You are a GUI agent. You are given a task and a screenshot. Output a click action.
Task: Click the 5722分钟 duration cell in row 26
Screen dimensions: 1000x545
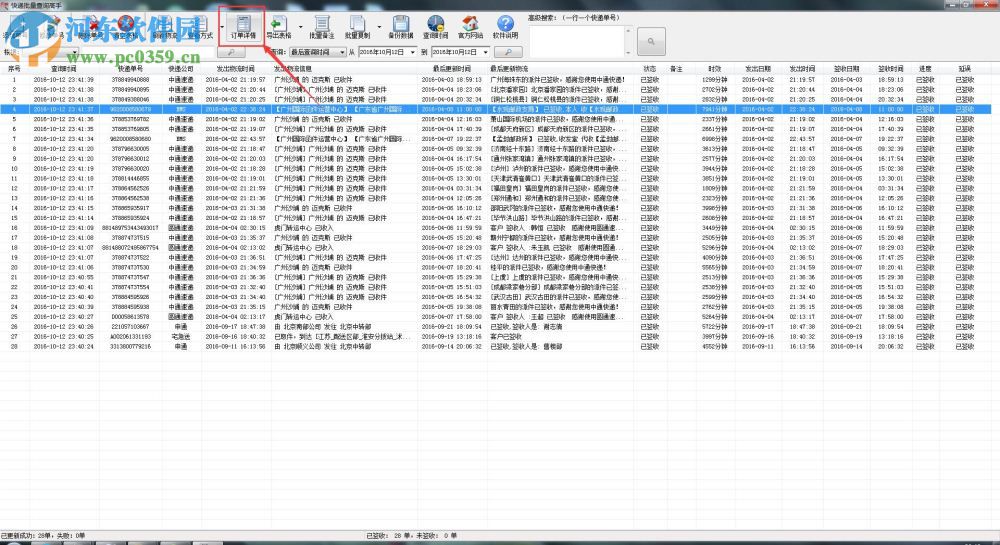pyautogui.click(x=714, y=326)
